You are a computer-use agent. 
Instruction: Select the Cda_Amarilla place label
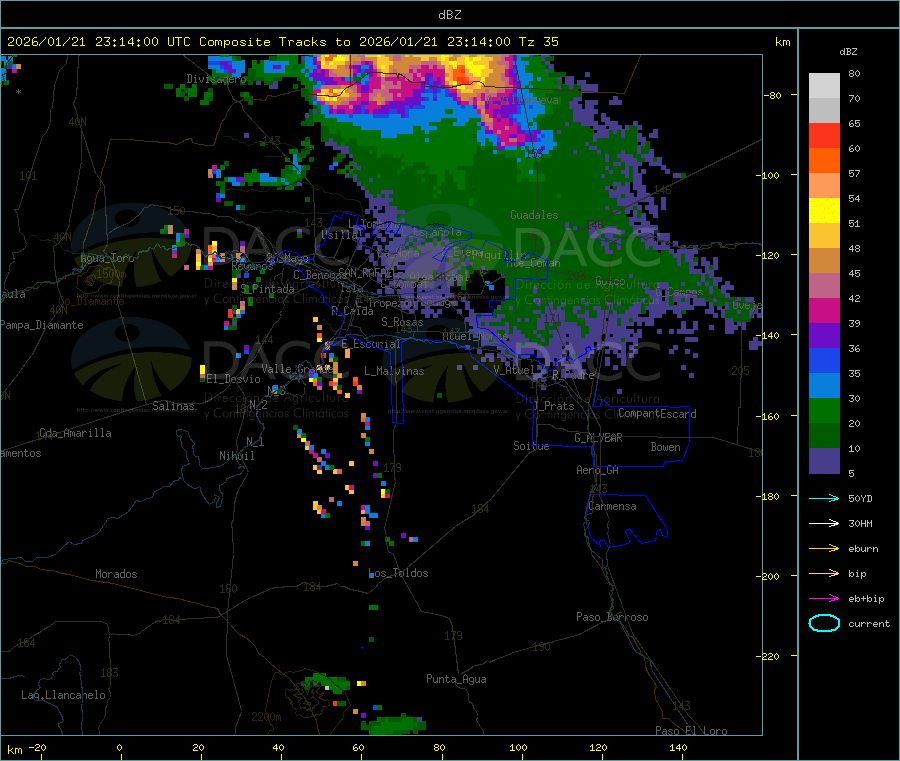tap(75, 433)
